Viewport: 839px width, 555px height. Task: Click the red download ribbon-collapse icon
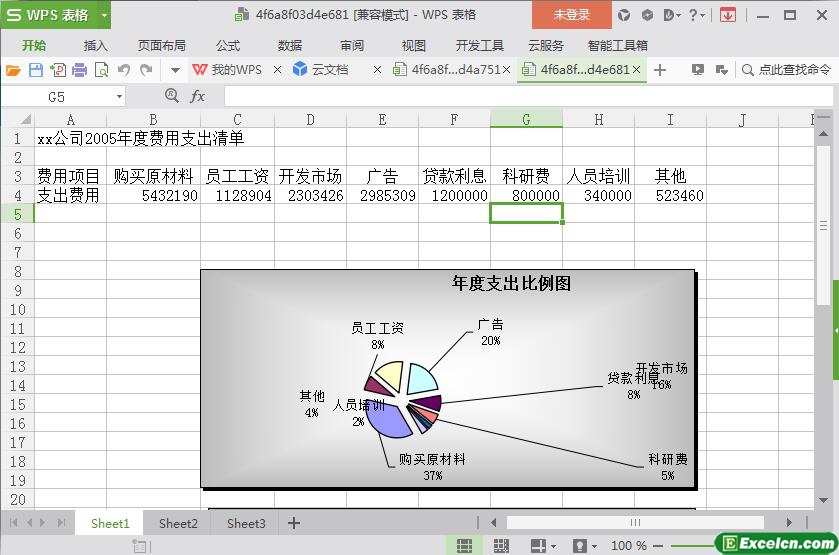coord(727,16)
